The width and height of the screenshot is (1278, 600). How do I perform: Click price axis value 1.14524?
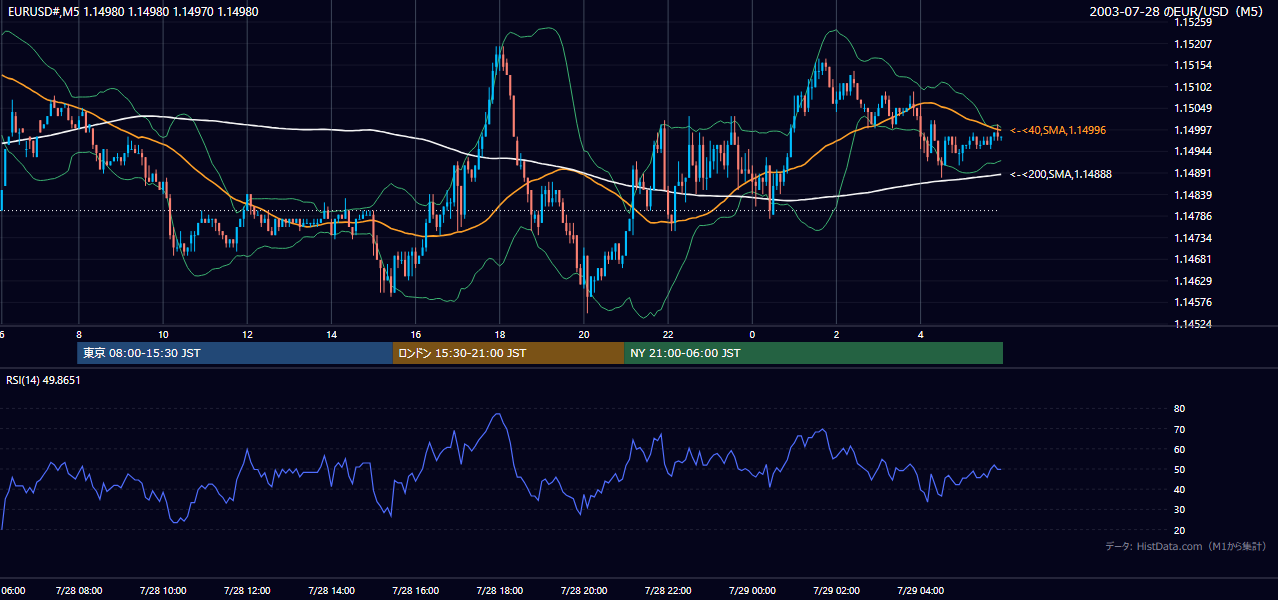[1194, 324]
